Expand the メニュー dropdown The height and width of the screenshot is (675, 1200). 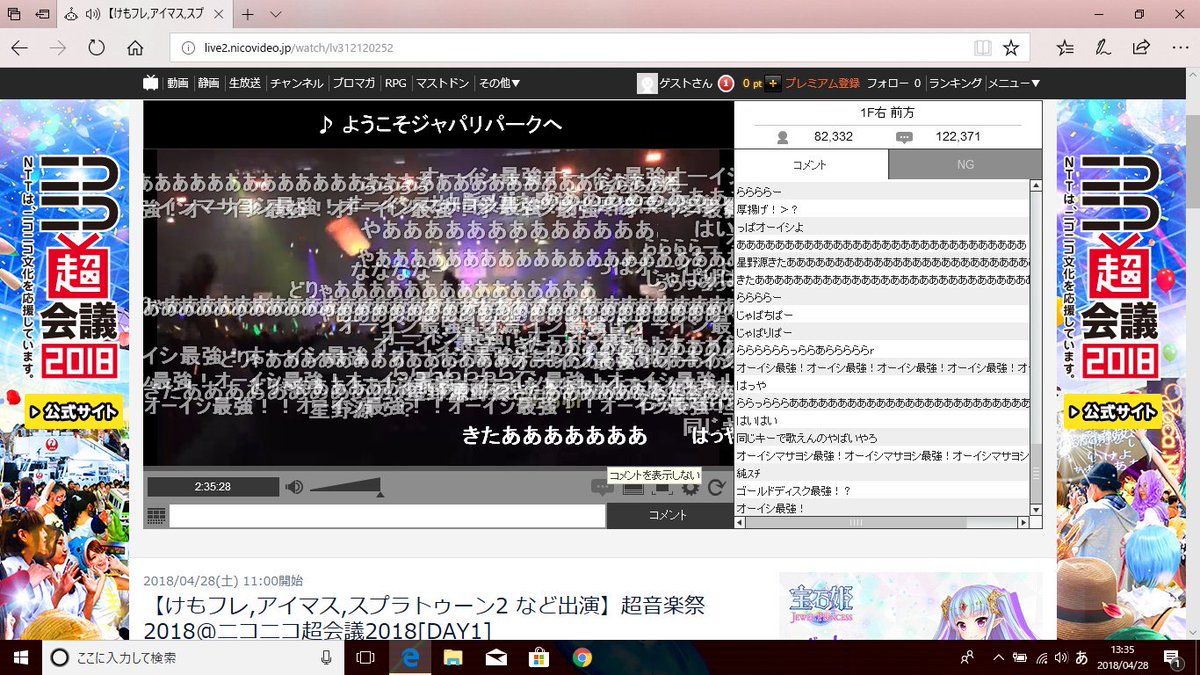point(1015,84)
